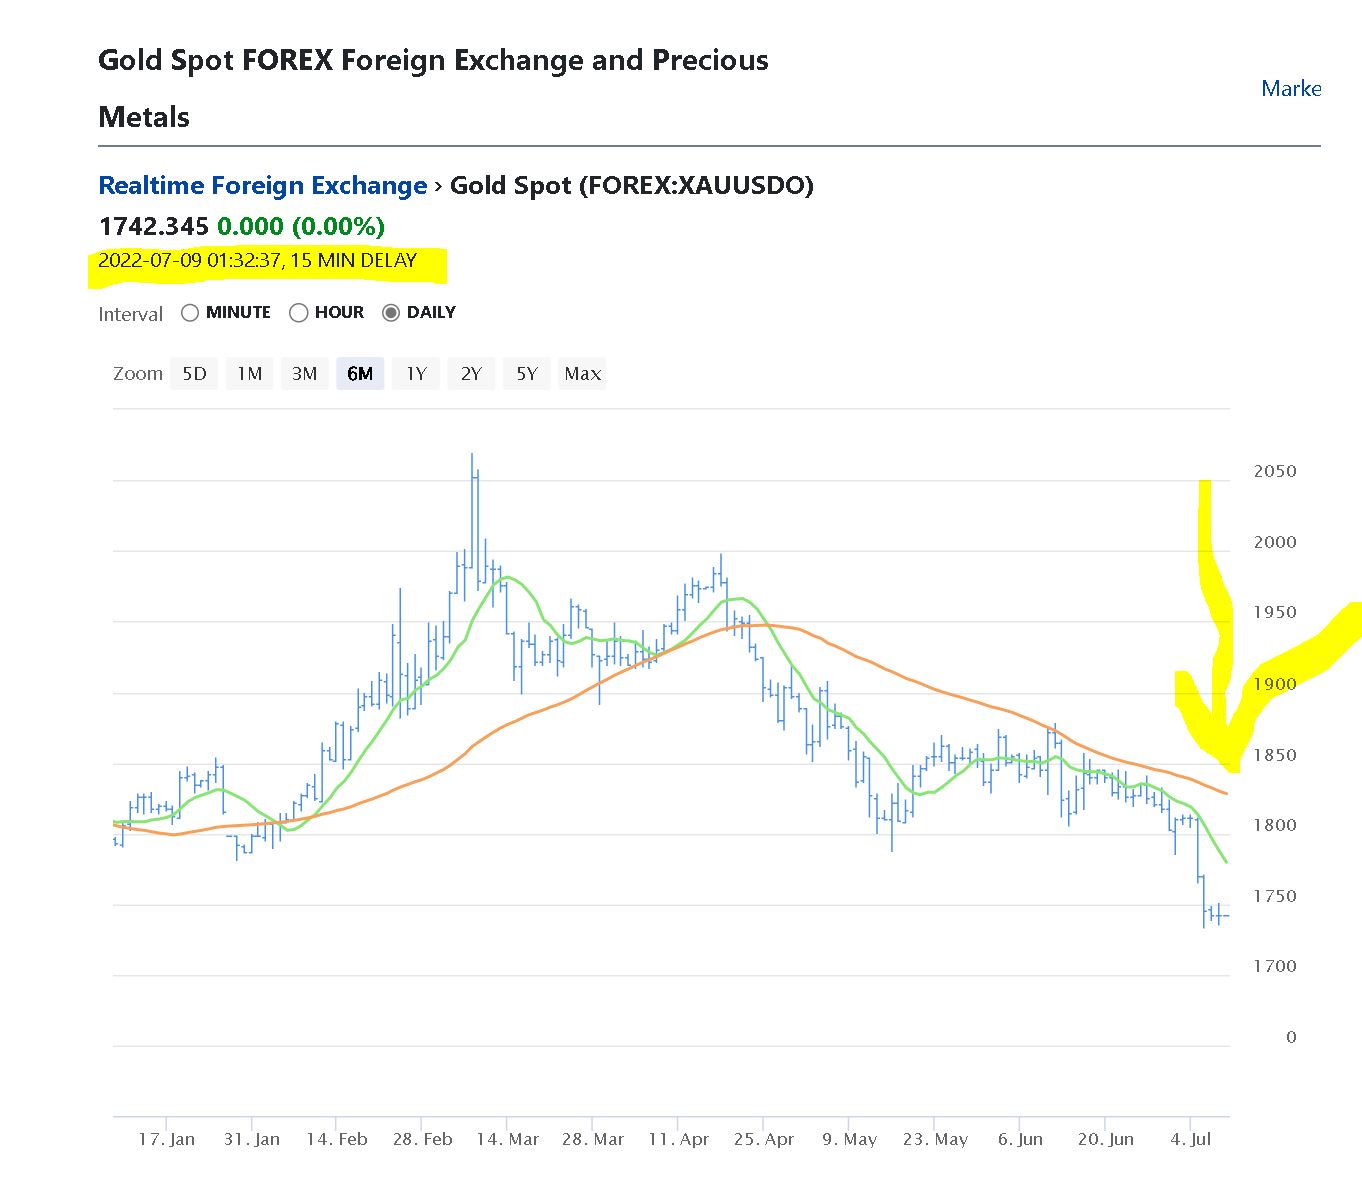1362x1183 pixels.
Task: Select the HOUR interval radio button
Action: click(x=298, y=313)
